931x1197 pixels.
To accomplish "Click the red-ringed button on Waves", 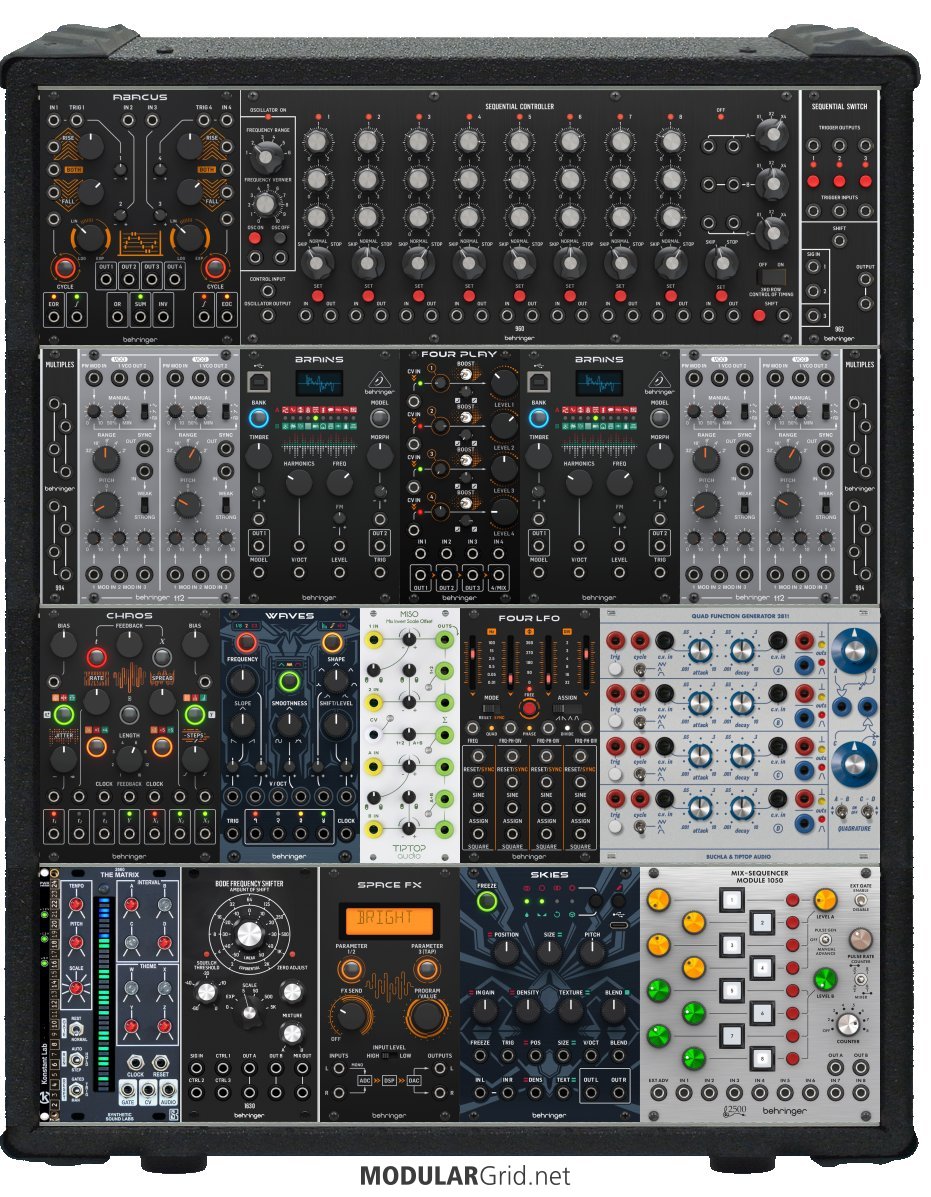I will pos(246,642).
